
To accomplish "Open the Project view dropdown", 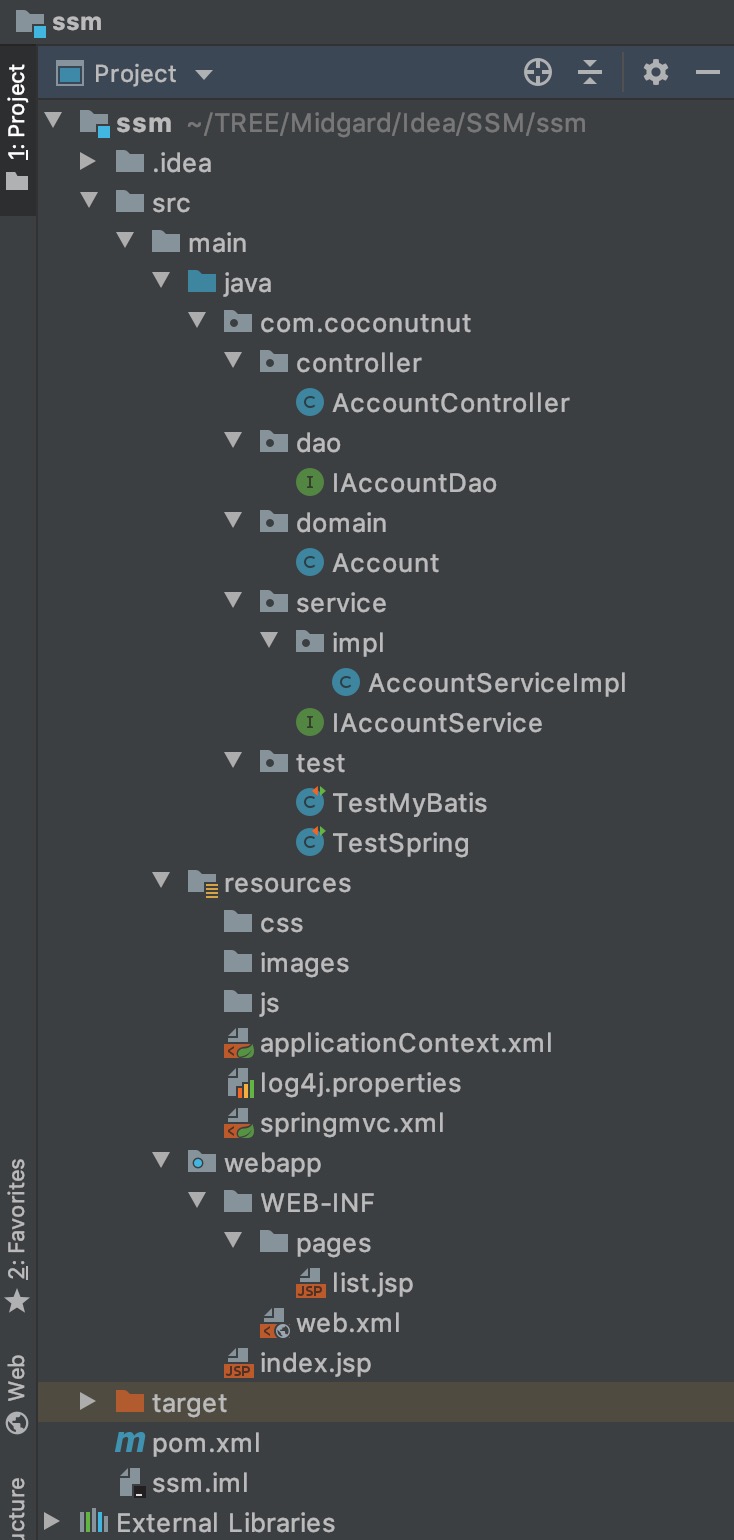I will [x=204, y=74].
